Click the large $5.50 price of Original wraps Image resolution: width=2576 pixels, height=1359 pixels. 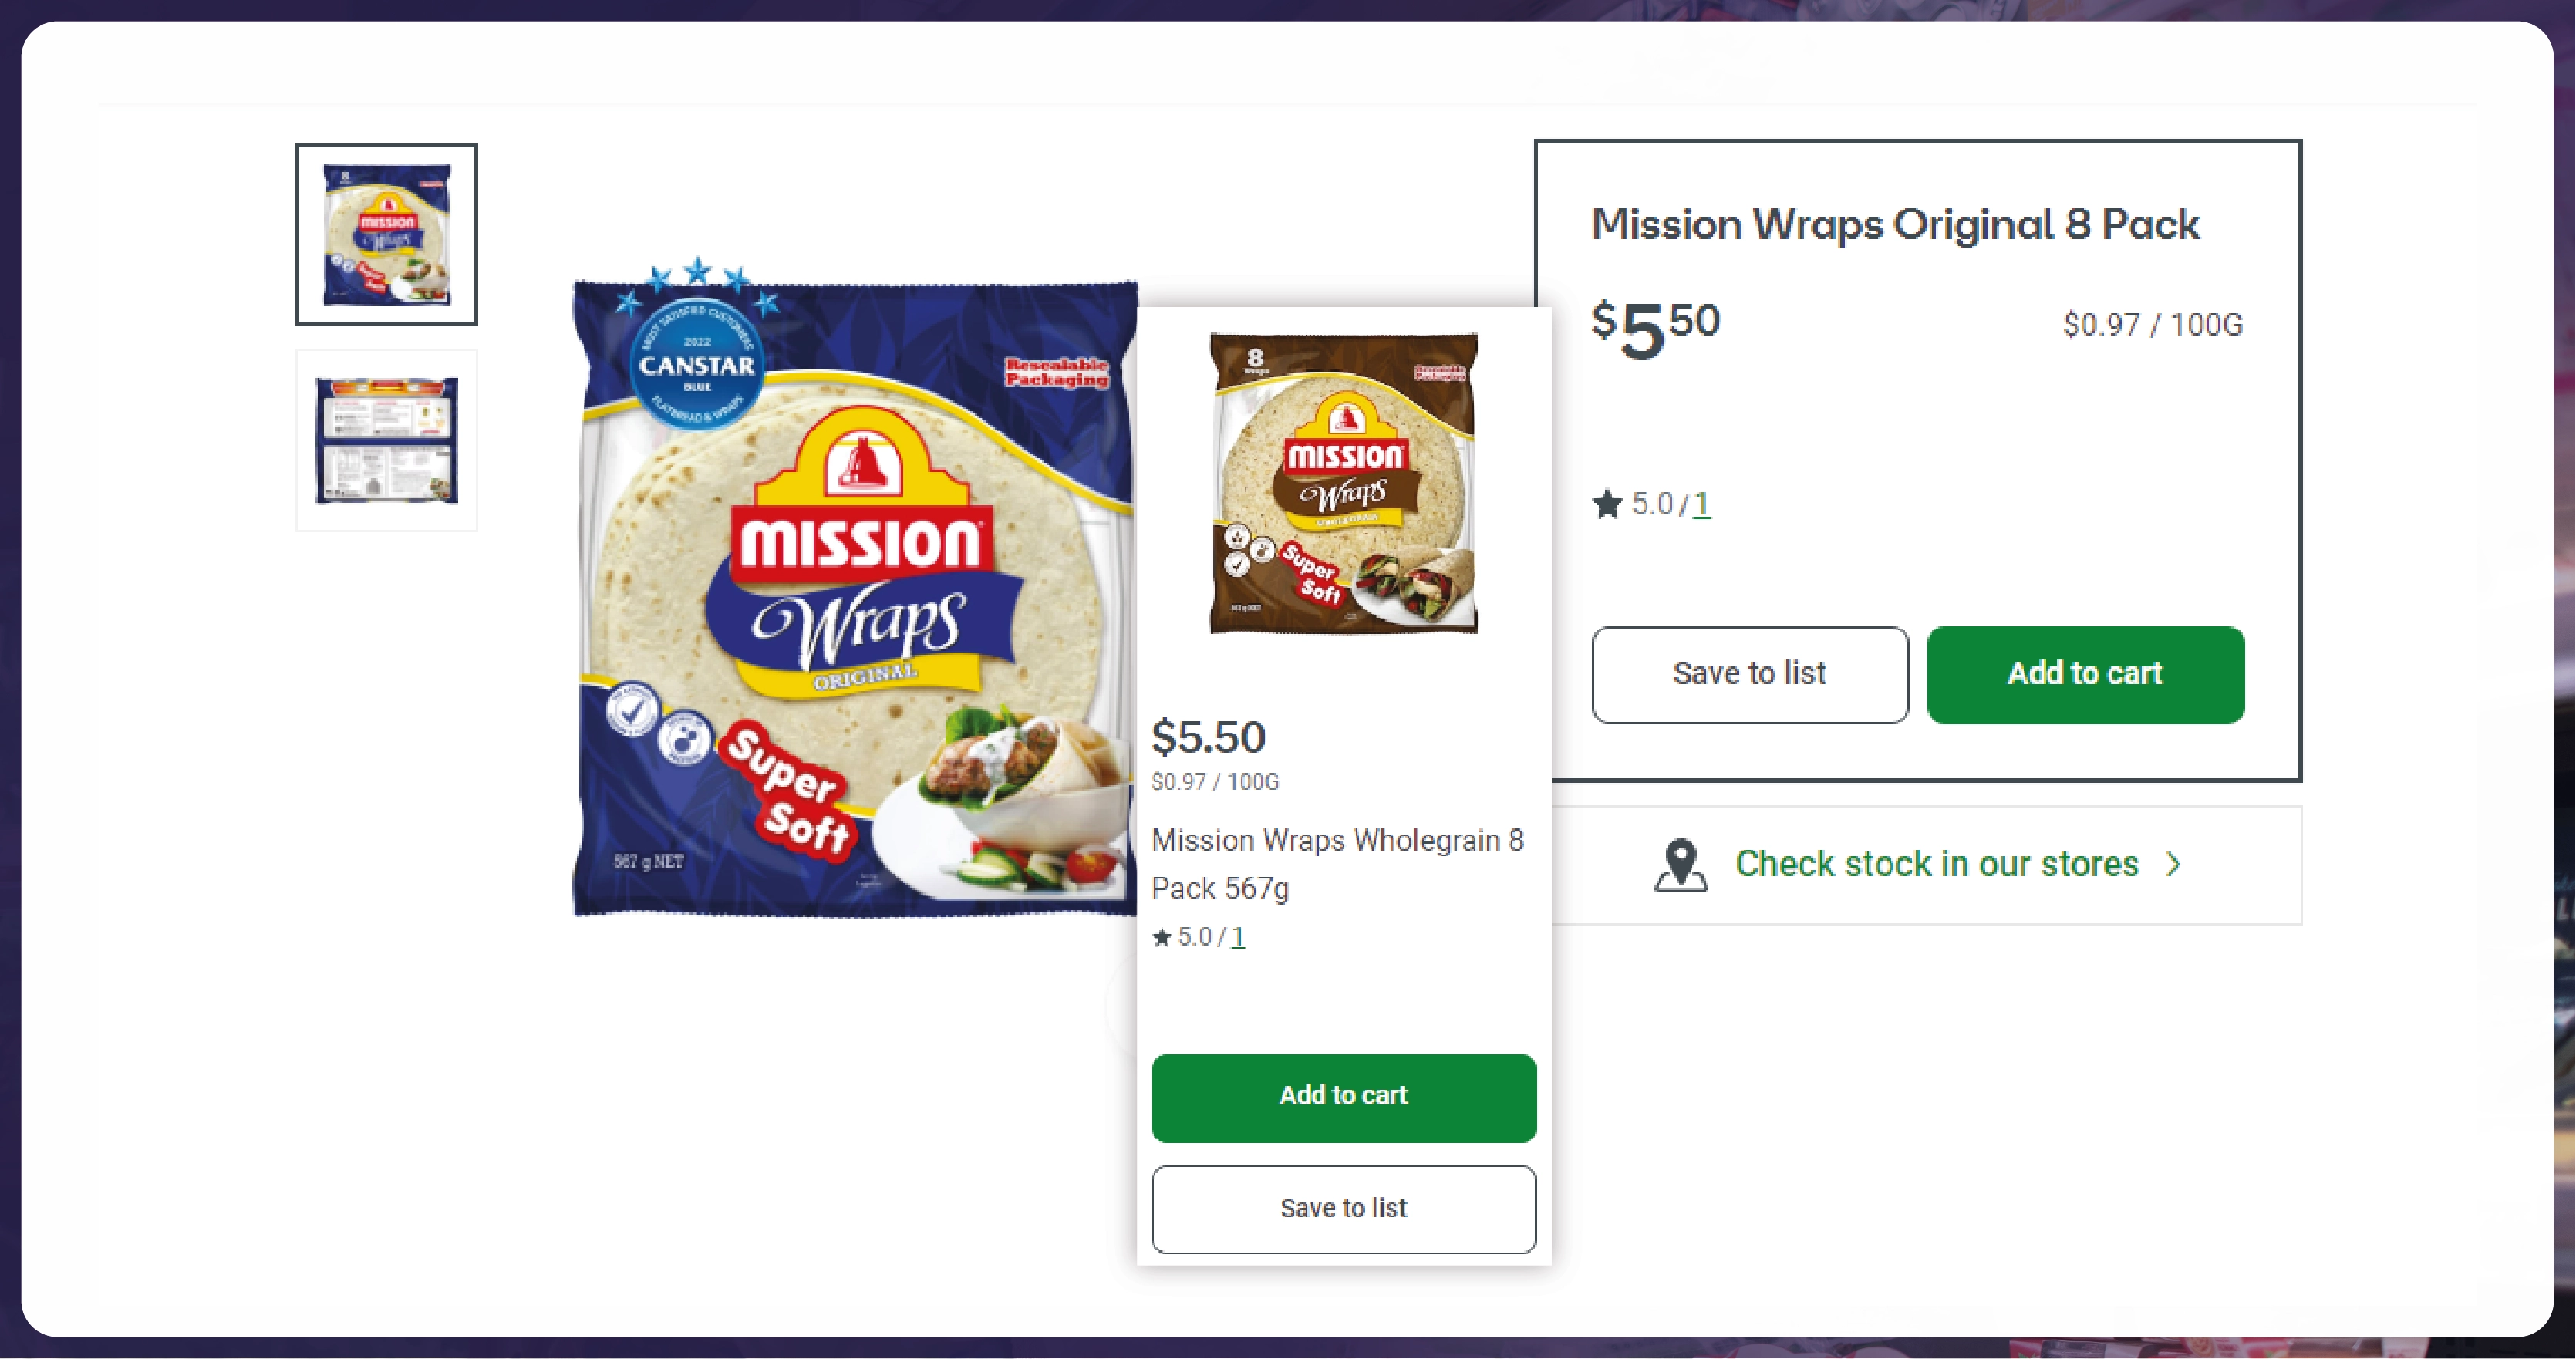(1655, 328)
